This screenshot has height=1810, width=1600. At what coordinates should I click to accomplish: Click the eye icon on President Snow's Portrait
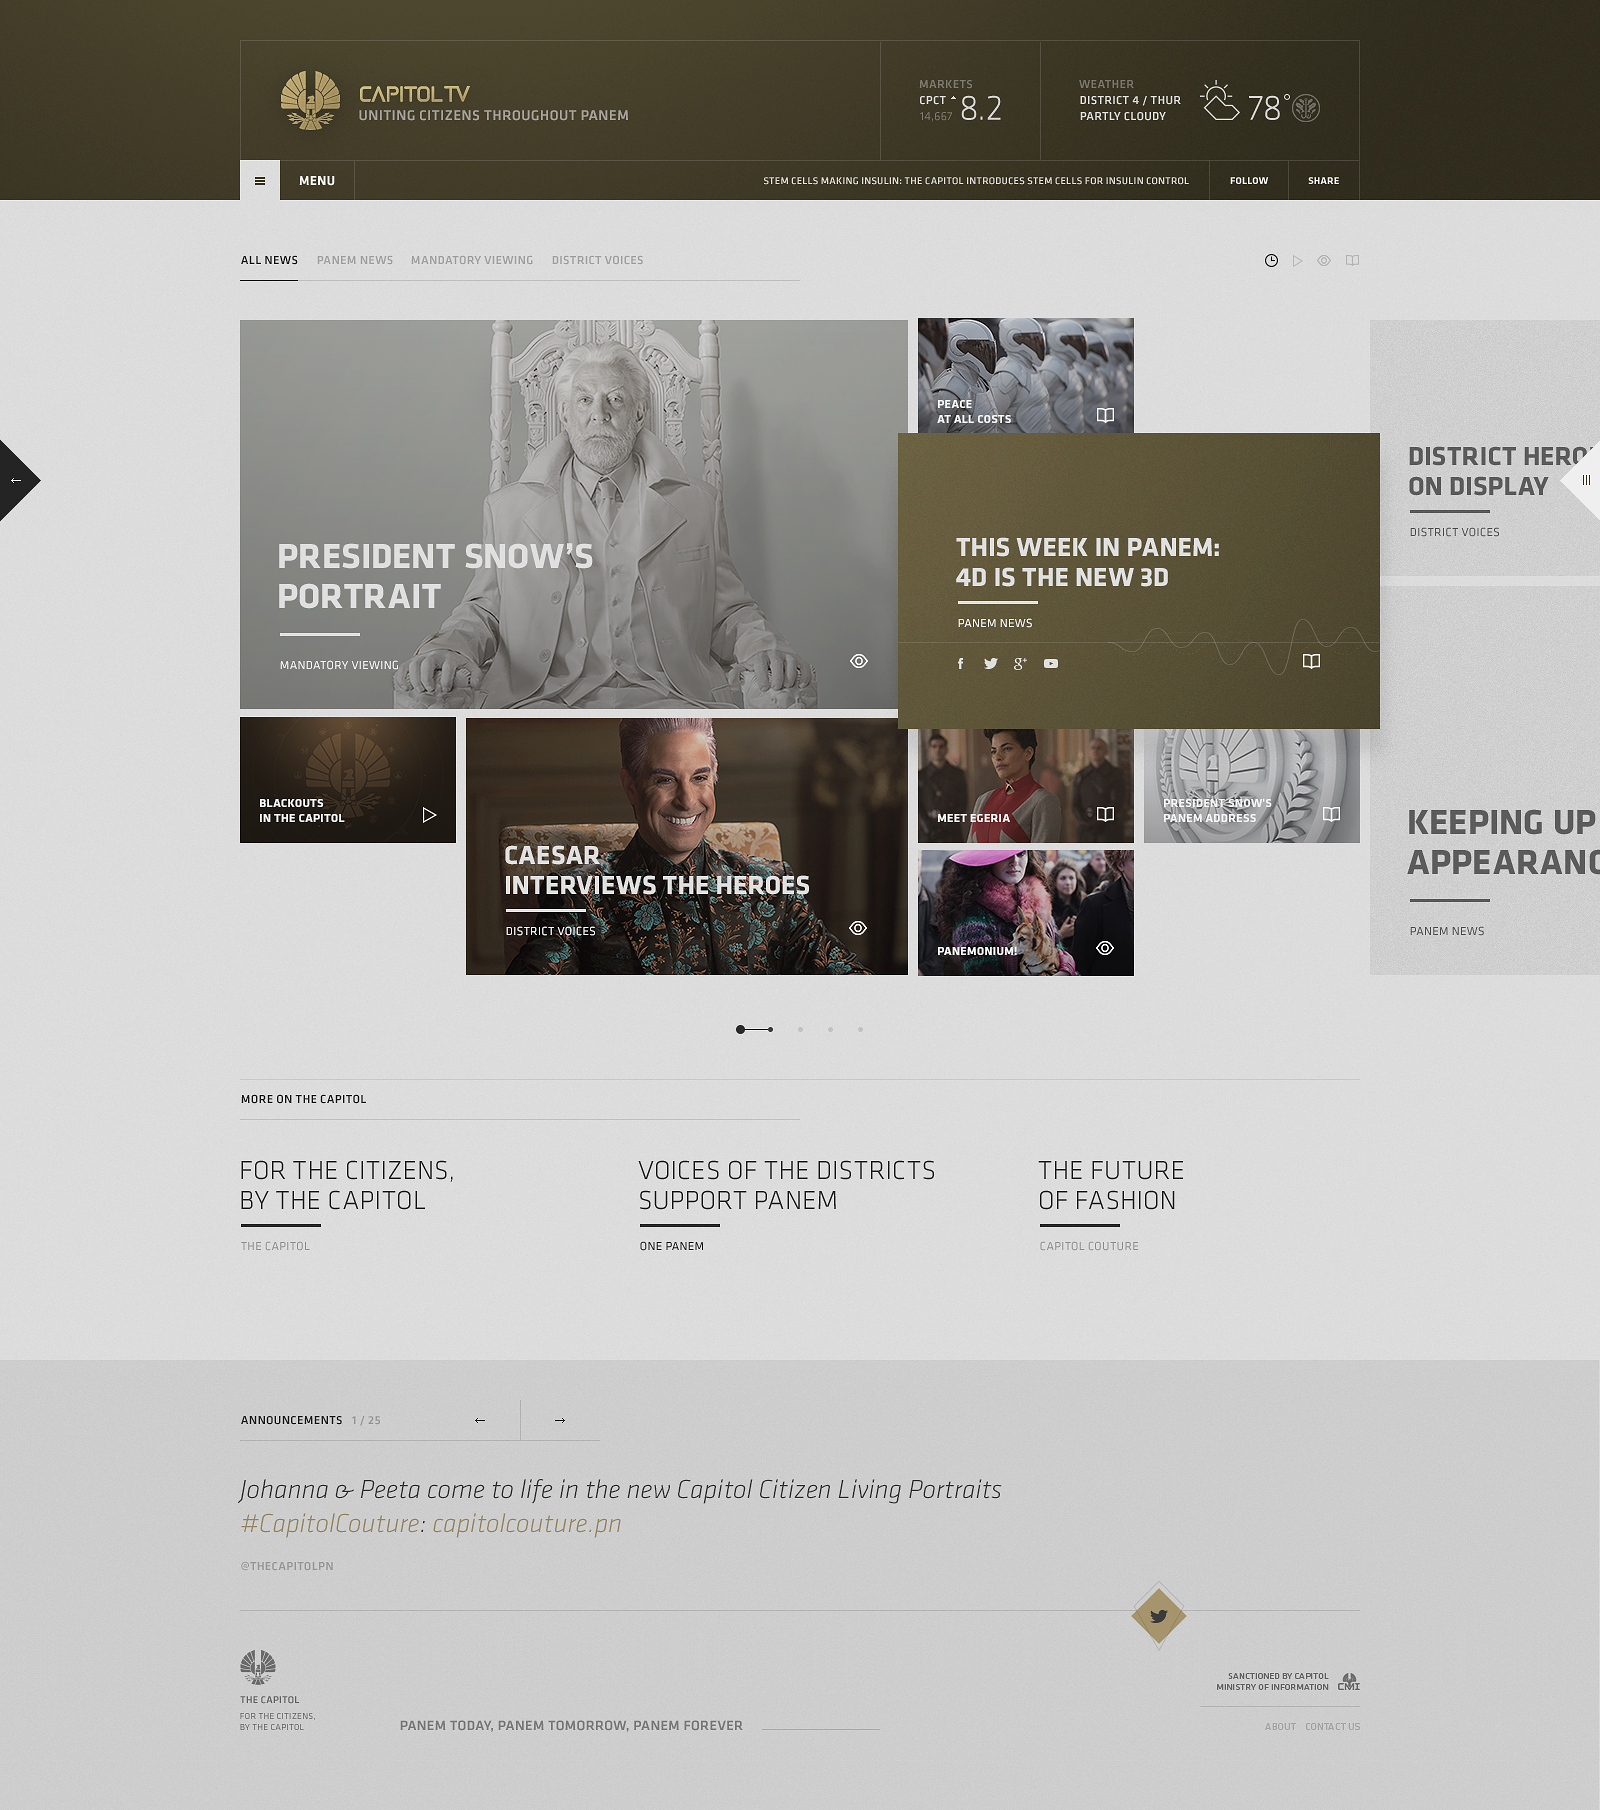[x=859, y=661]
